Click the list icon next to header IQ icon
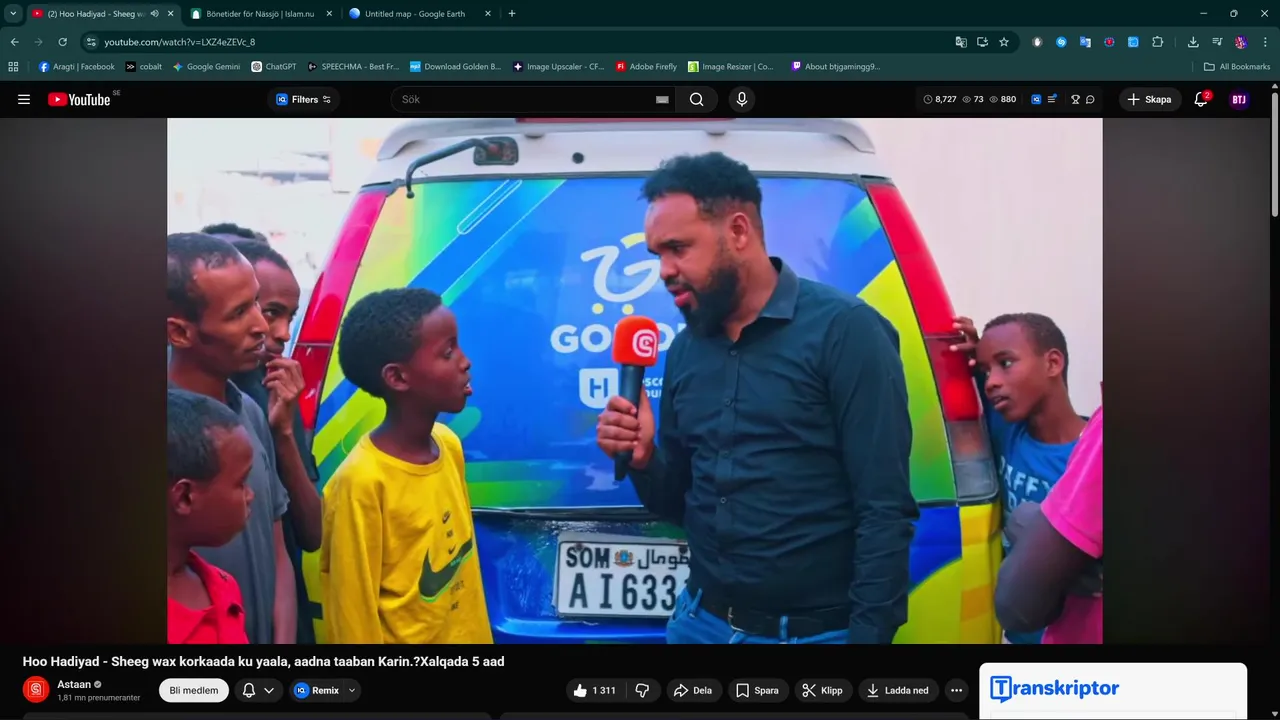This screenshot has height=720, width=1280. (x=1052, y=99)
